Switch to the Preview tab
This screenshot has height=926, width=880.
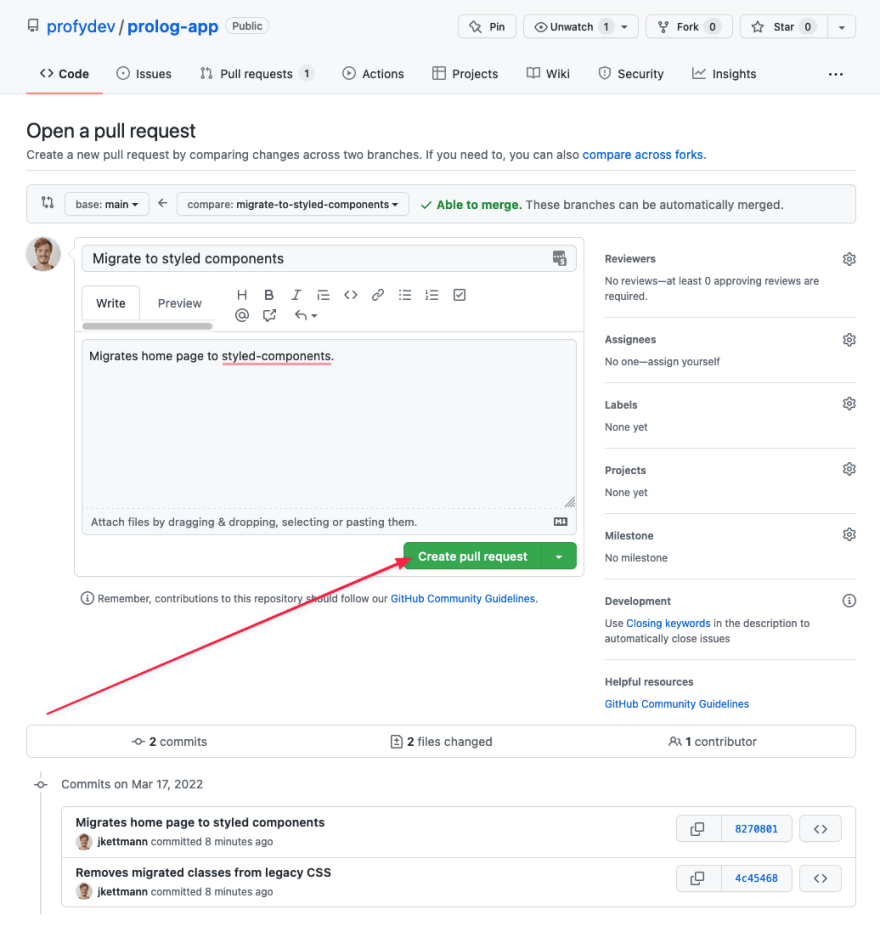click(x=180, y=304)
